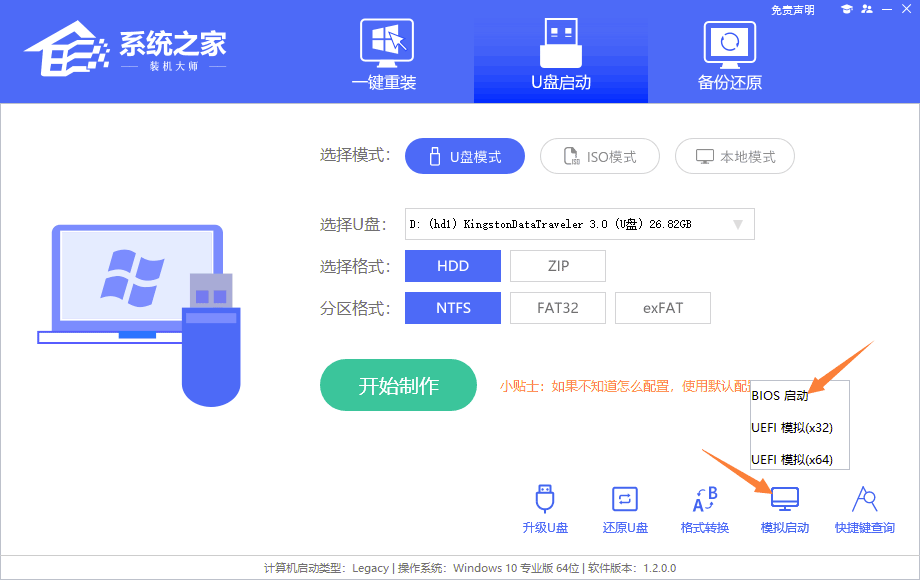The width and height of the screenshot is (920, 580).
Task: Switch to the 备份还原 tab
Action: (730, 53)
